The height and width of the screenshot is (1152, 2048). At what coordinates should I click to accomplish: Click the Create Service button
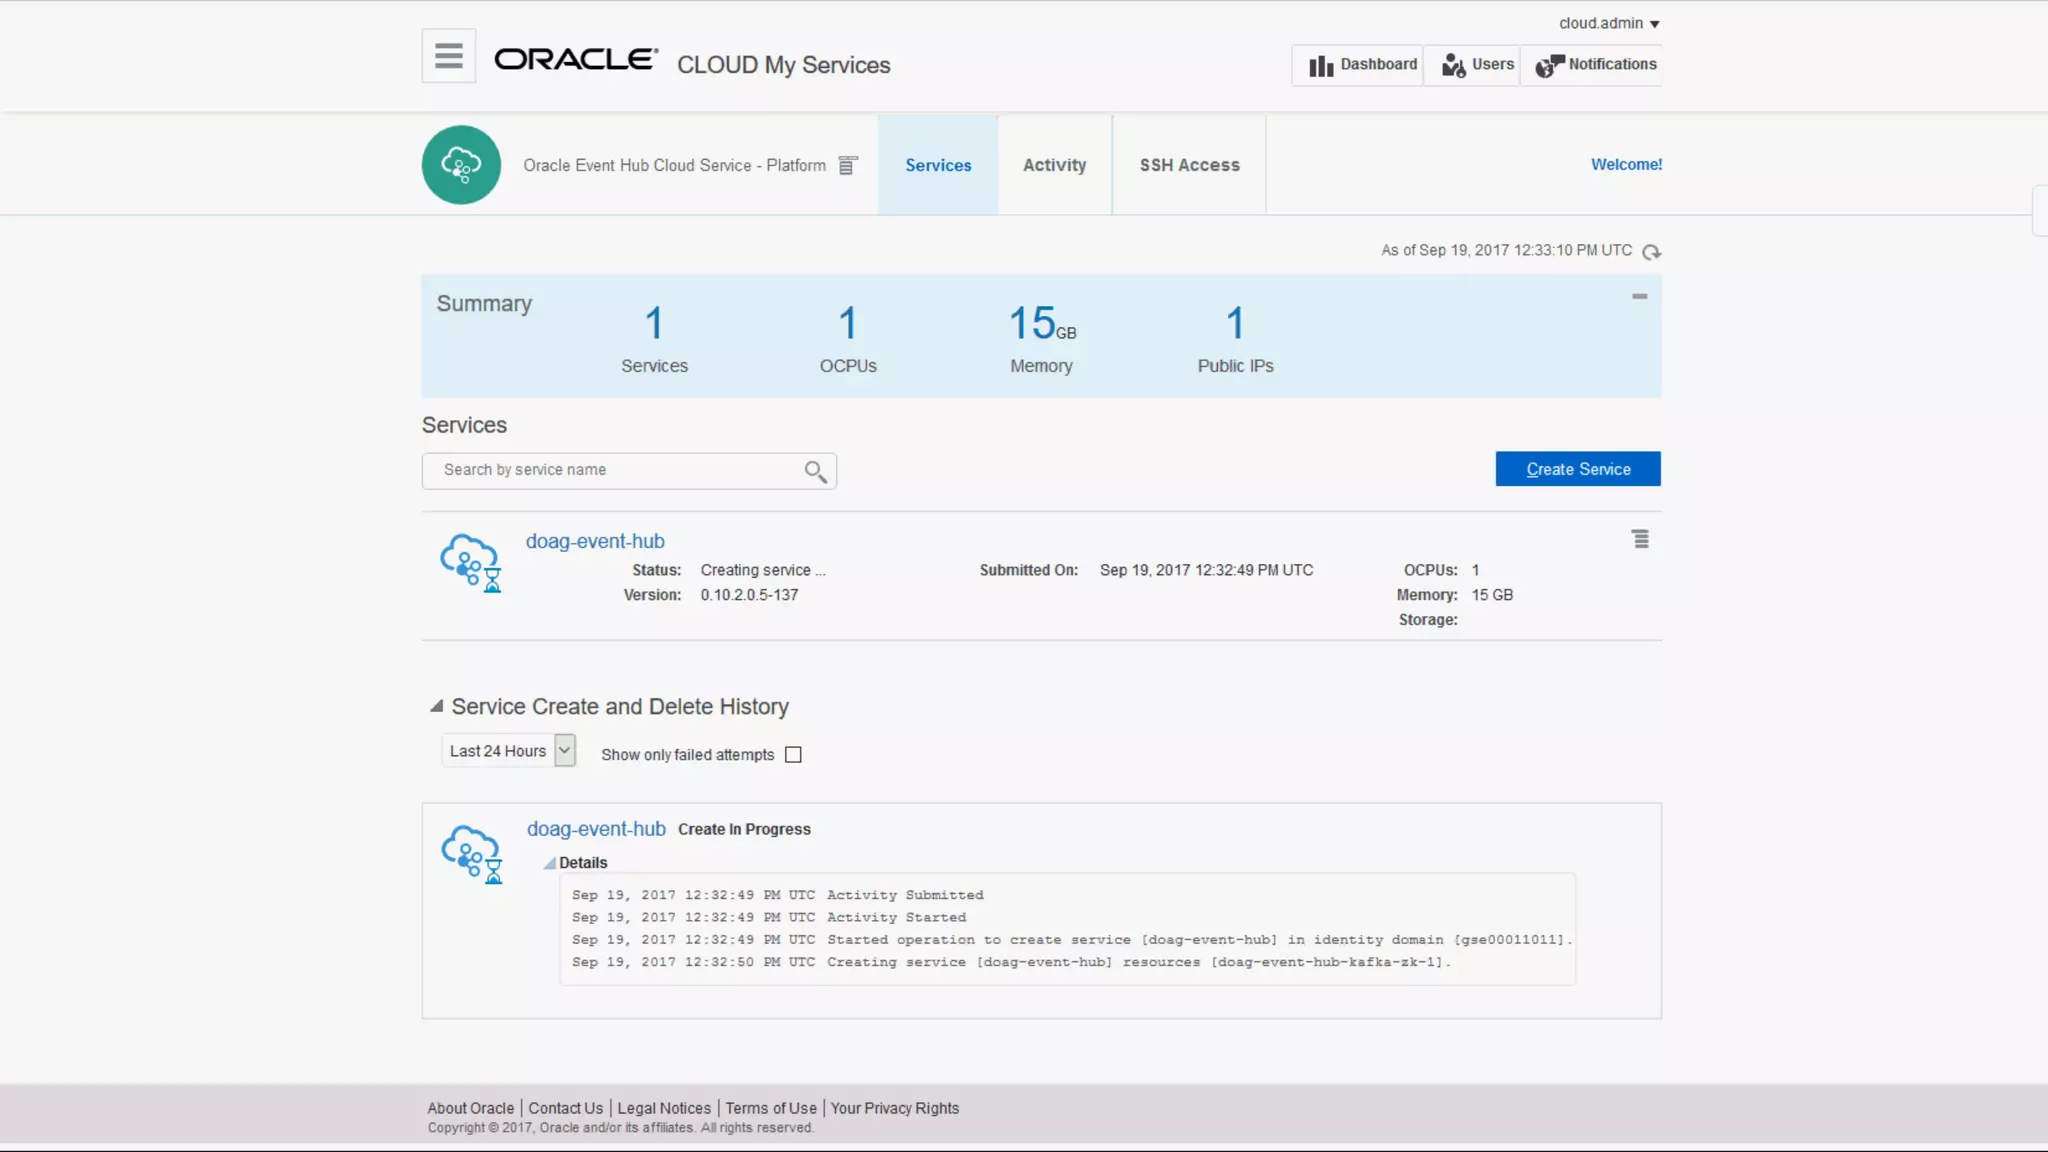pyautogui.click(x=1577, y=469)
